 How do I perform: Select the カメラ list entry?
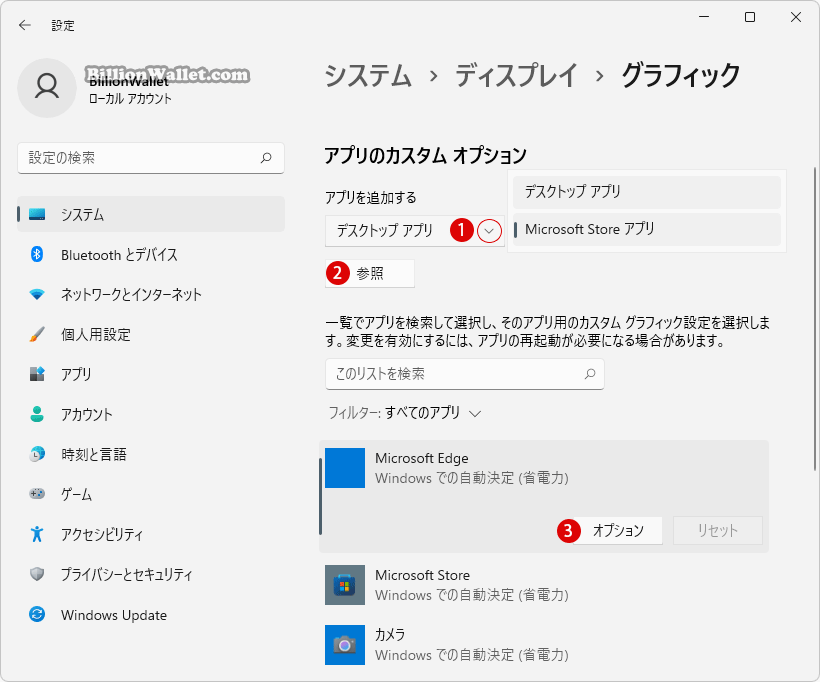pyautogui.click(x=544, y=645)
